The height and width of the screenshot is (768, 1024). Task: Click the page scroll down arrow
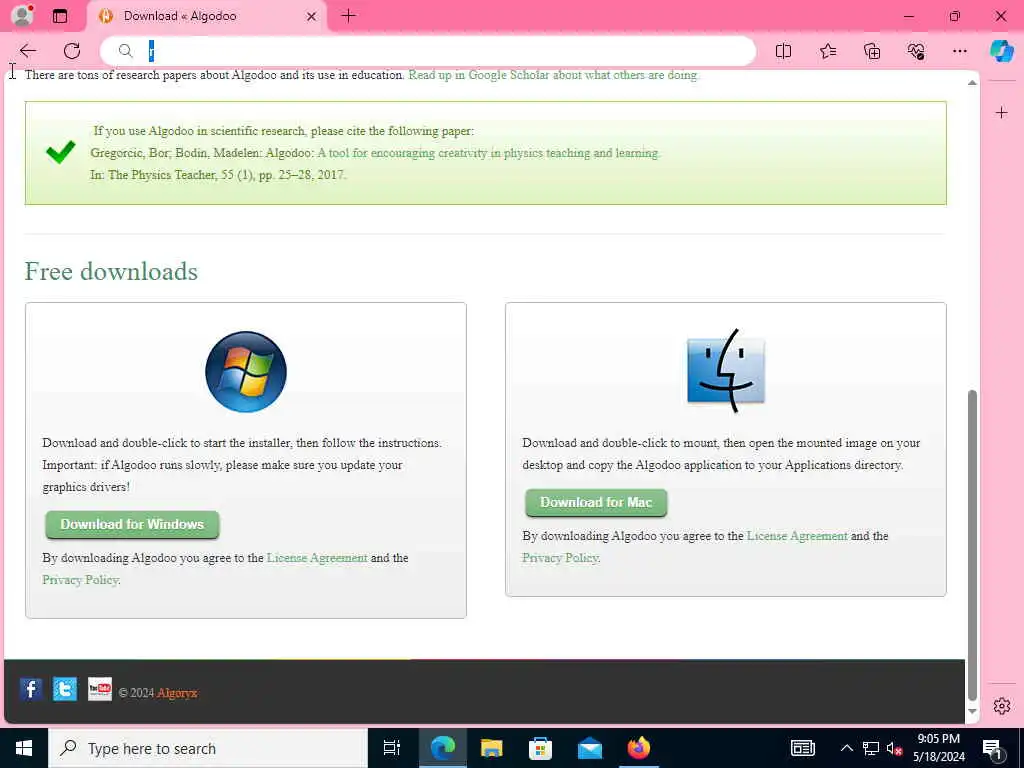(x=972, y=712)
